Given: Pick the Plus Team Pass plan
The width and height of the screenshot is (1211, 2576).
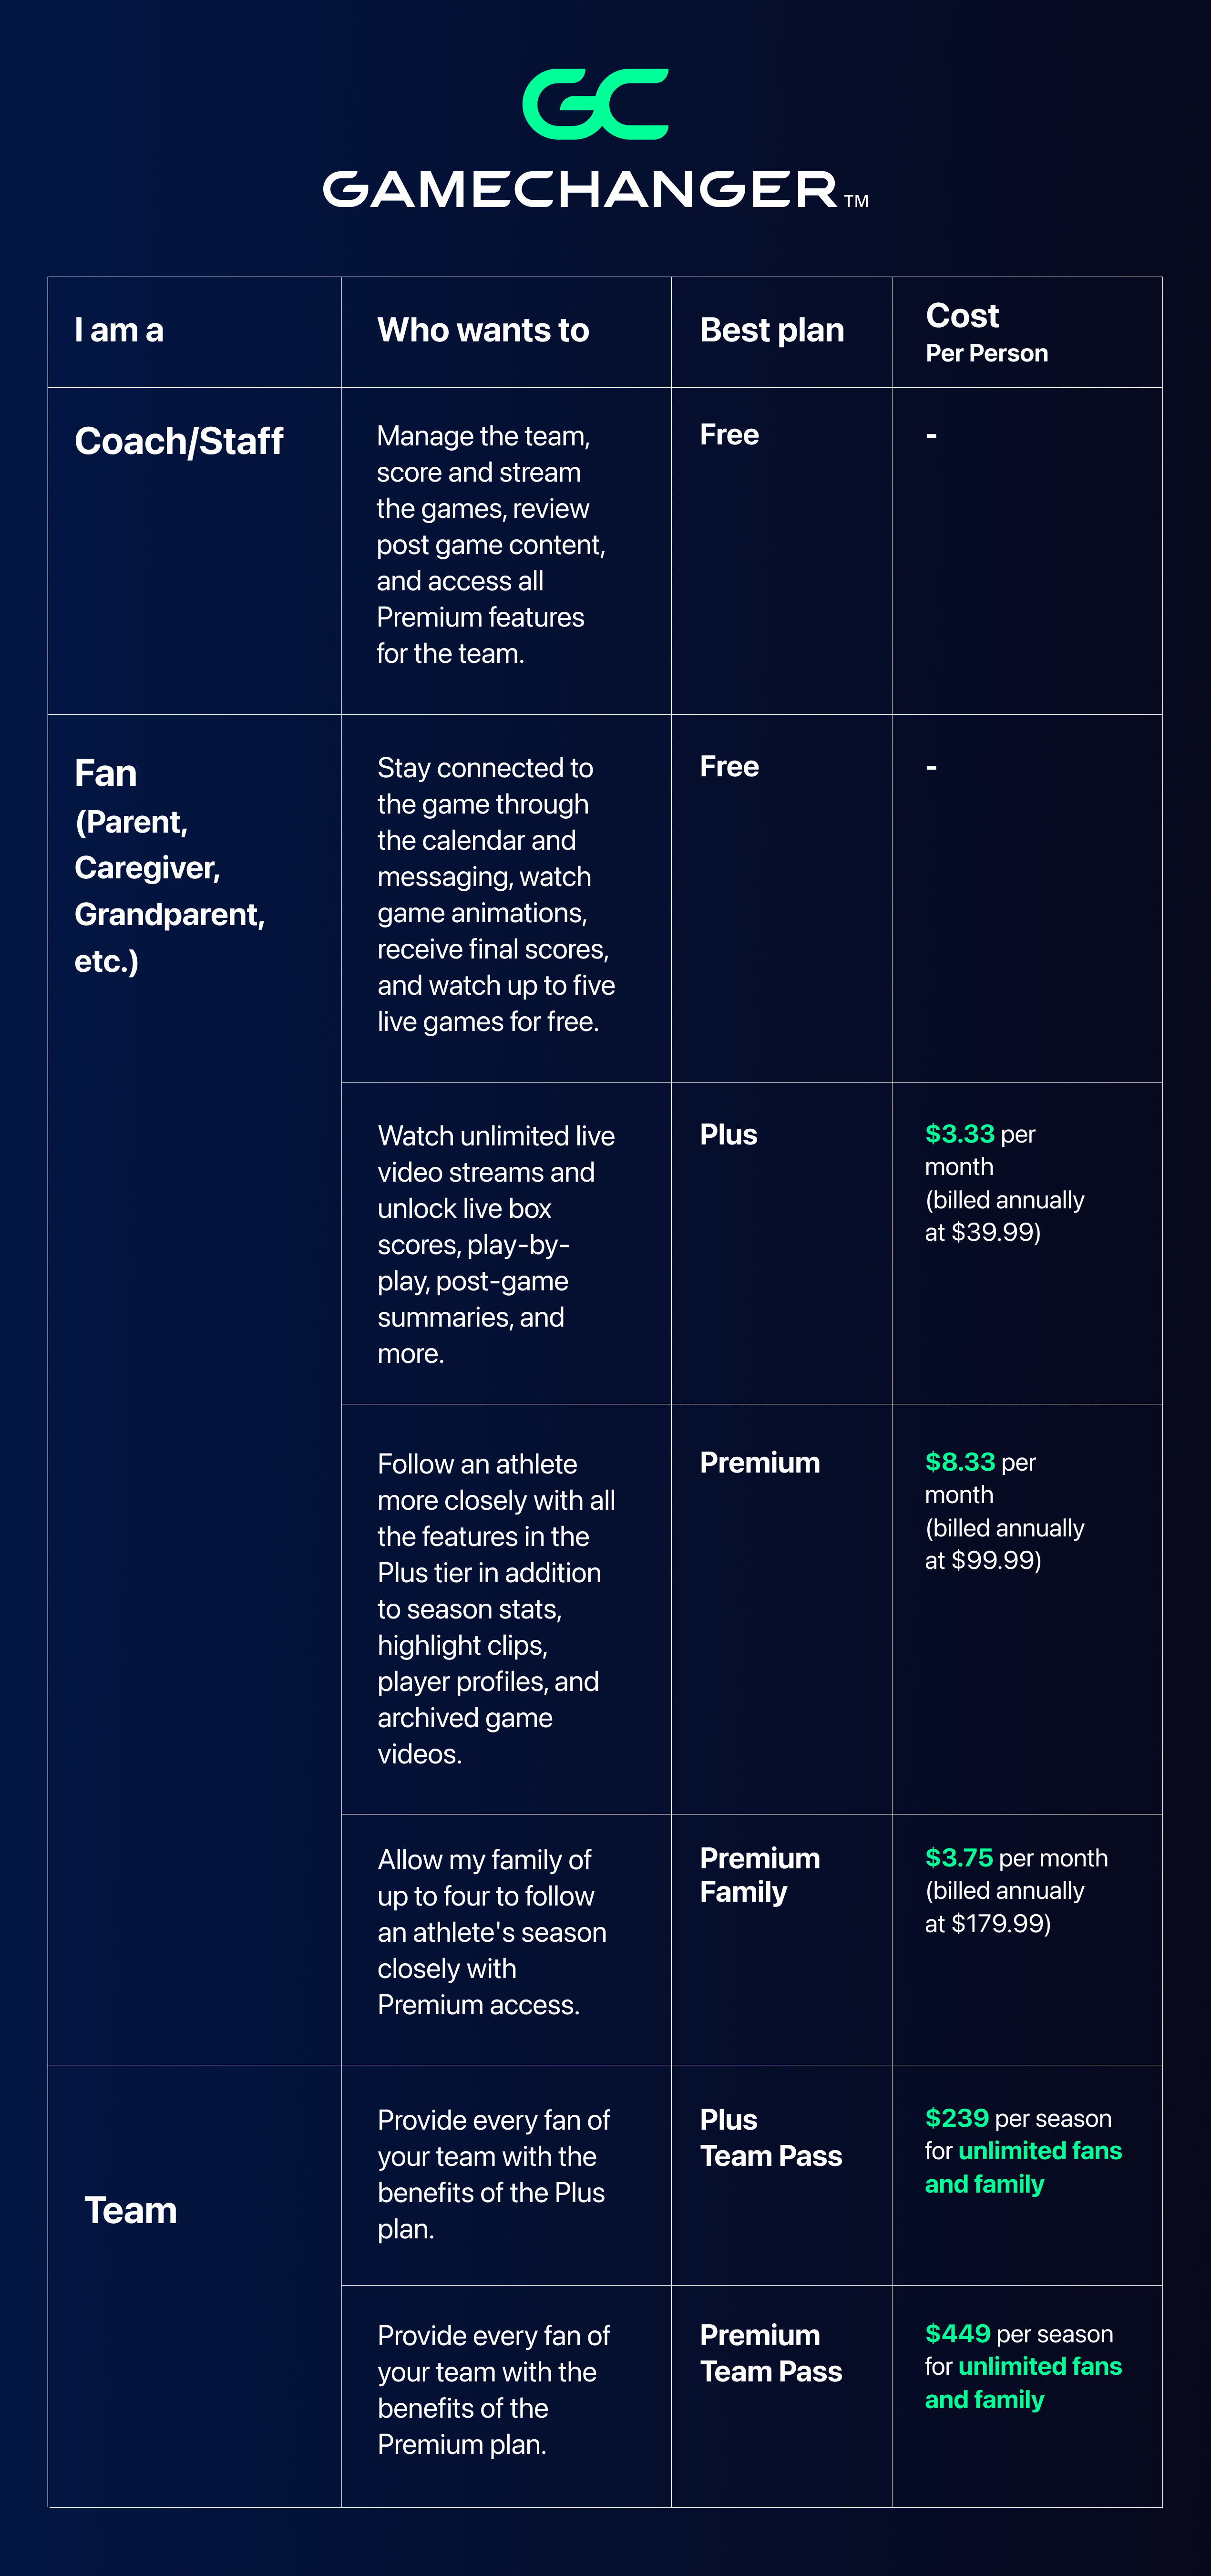Looking at the screenshot, I should (x=770, y=2138).
